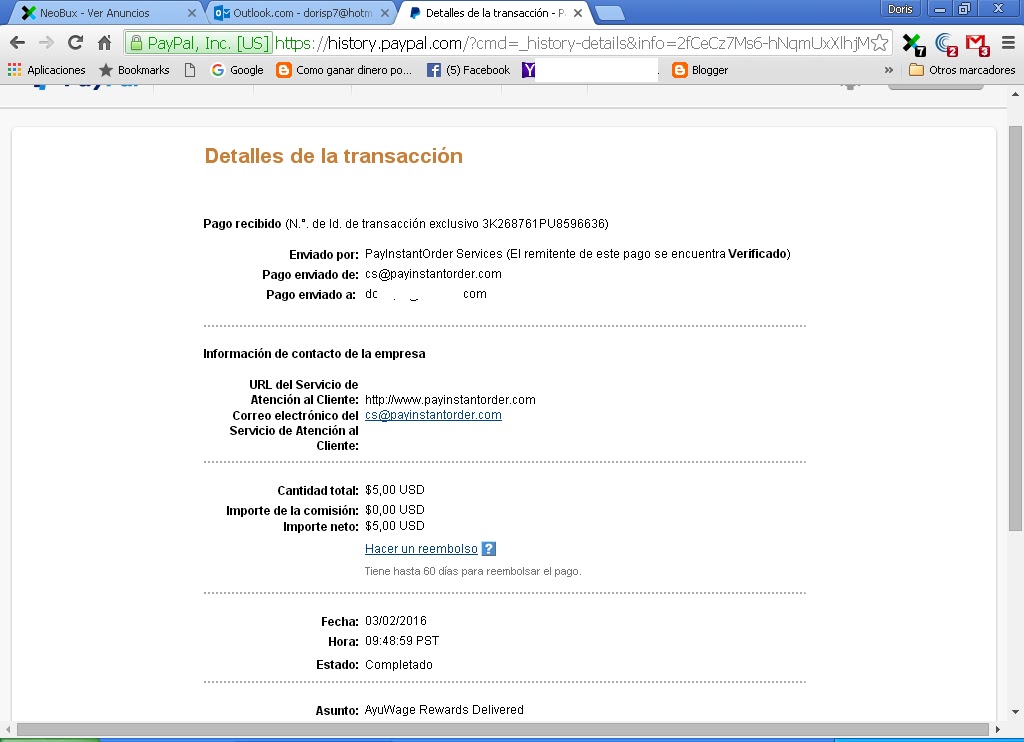Click the Detalles de la transacción heading
The width and height of the screenshot is (1024, 742).
(334, 156)
